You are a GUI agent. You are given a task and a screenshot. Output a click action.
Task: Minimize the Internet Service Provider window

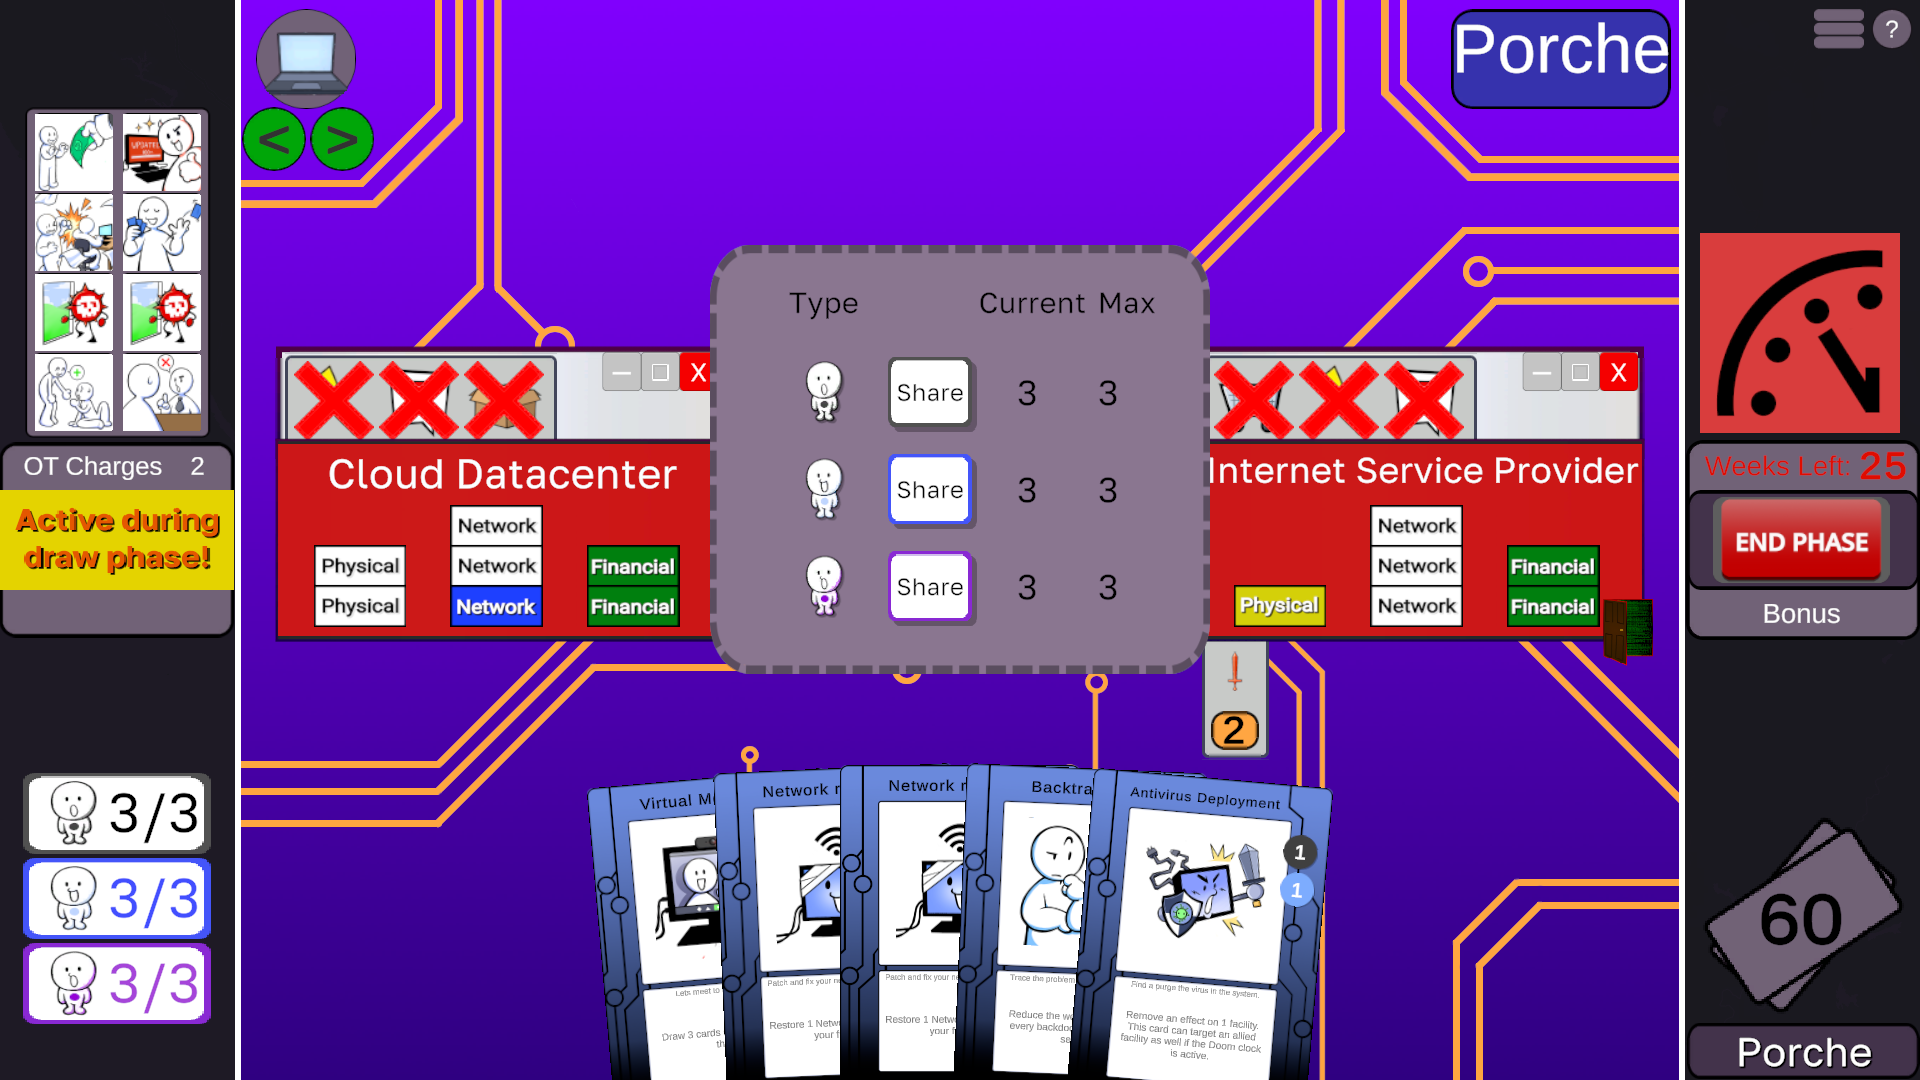coord(1541,373)
